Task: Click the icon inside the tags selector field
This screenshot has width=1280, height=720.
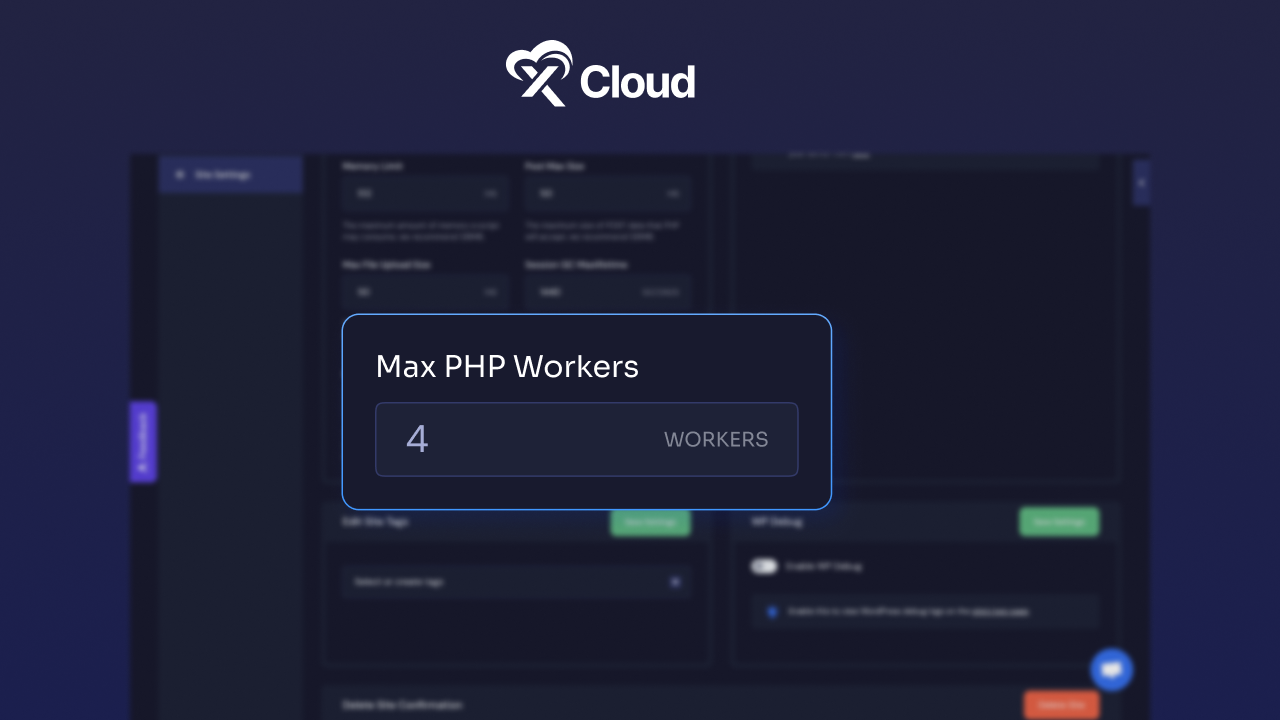Action: pyautogui.click(x=675, y=582)
